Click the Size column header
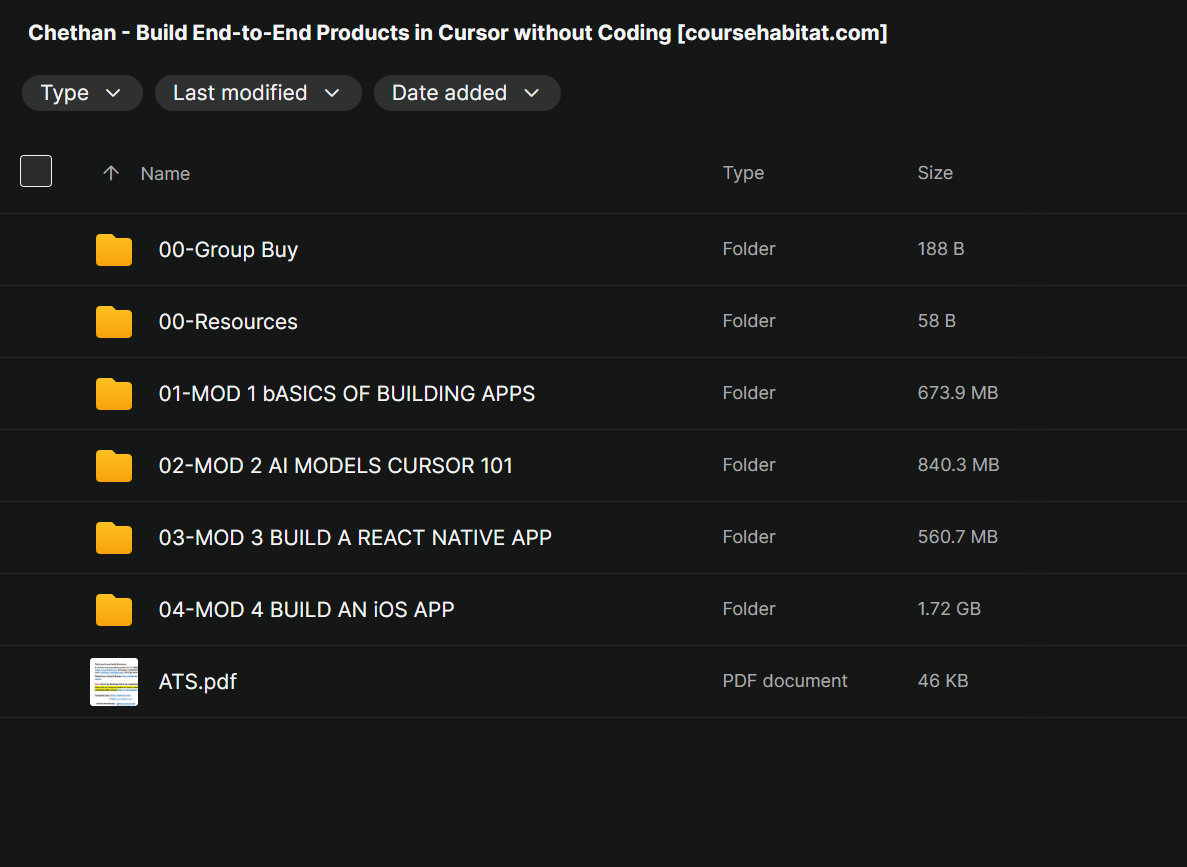Viewport: 1187px width, 867px height. pyautogui.click(x=935, y=173)
